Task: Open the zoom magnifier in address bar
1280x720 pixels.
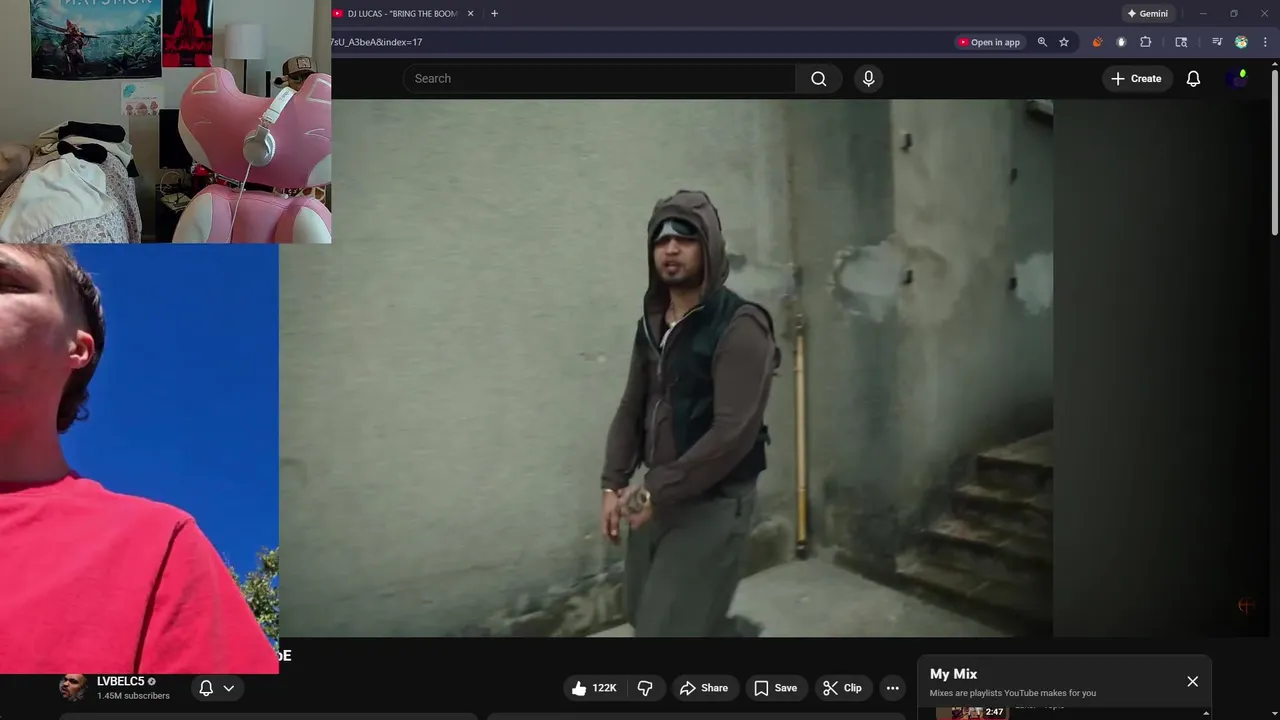Action: click(x=1042, y=42)
